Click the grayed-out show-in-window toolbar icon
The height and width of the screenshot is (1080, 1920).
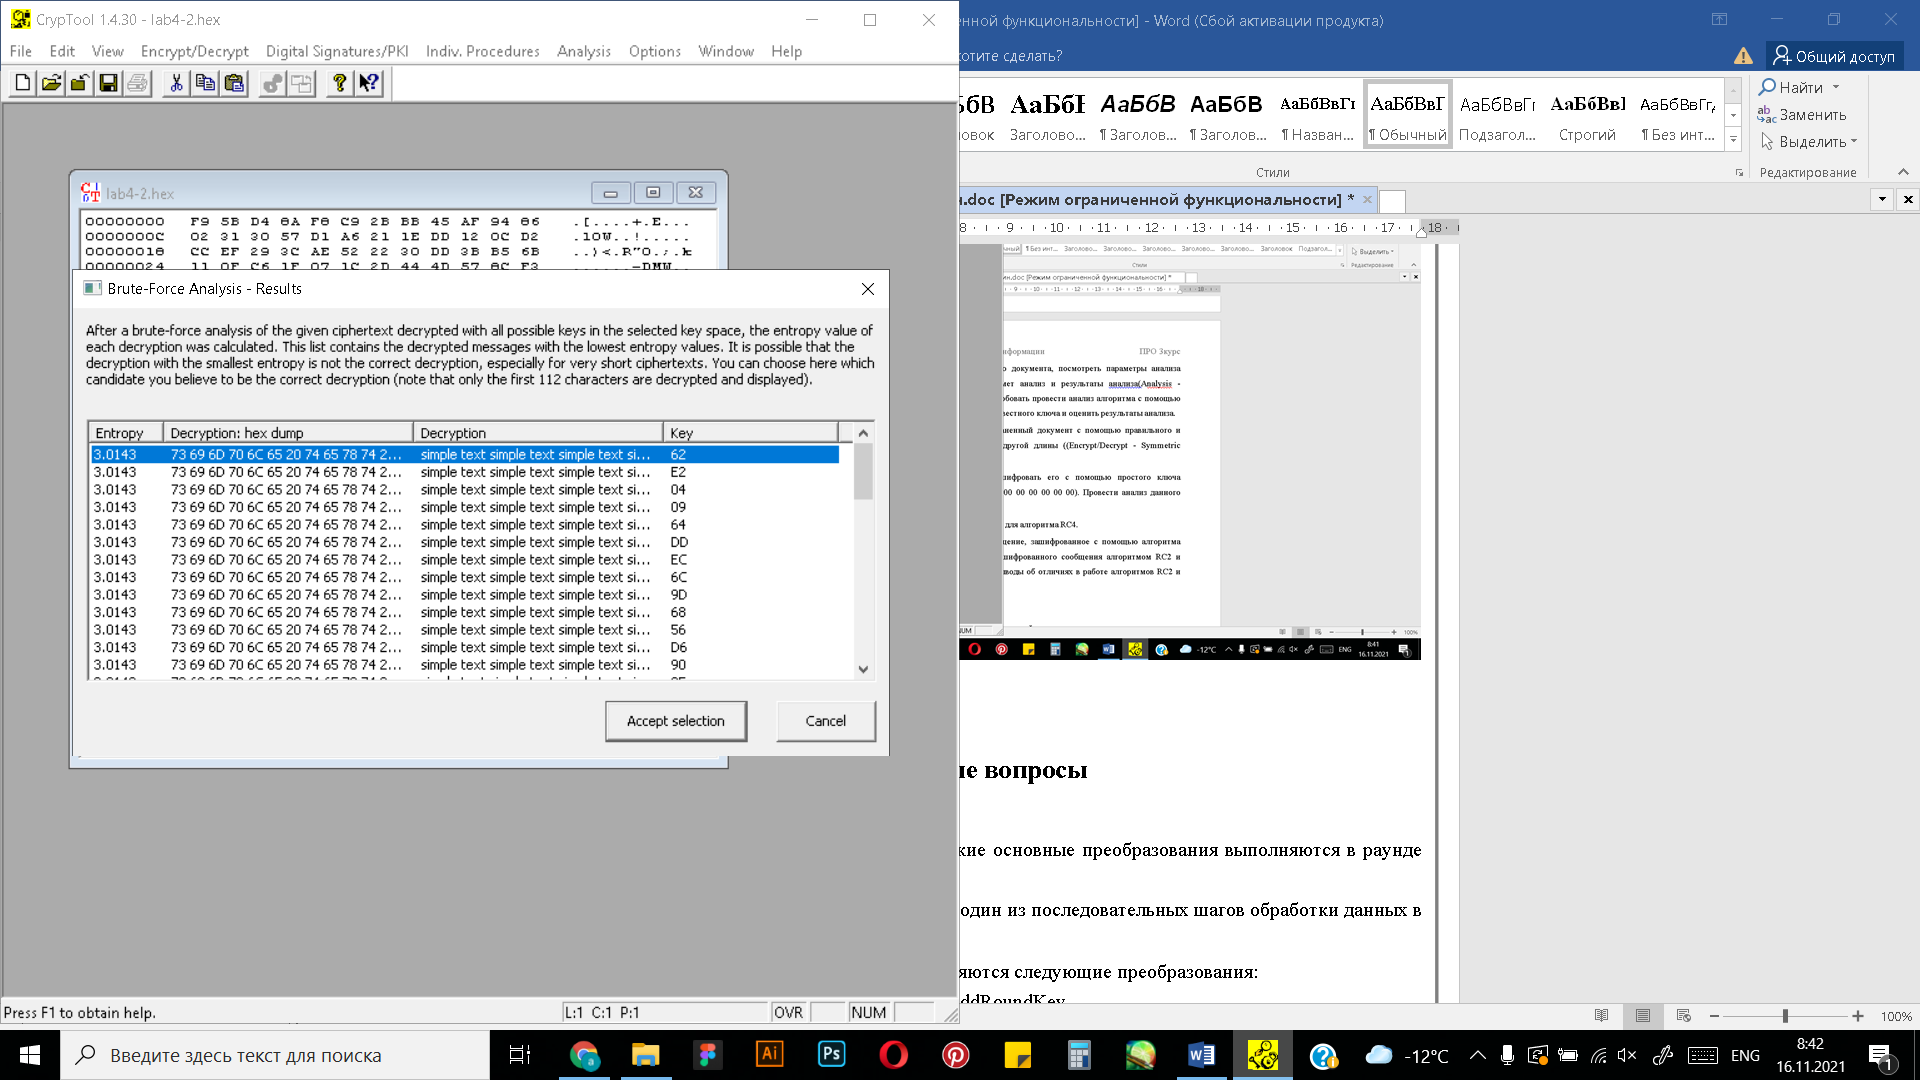point(301,83)
